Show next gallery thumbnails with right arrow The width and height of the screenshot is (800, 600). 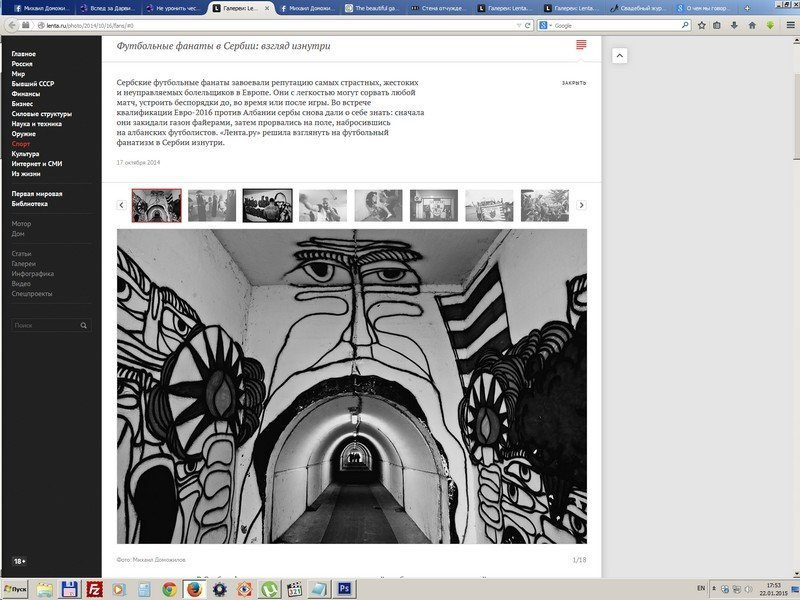[581, 205]
